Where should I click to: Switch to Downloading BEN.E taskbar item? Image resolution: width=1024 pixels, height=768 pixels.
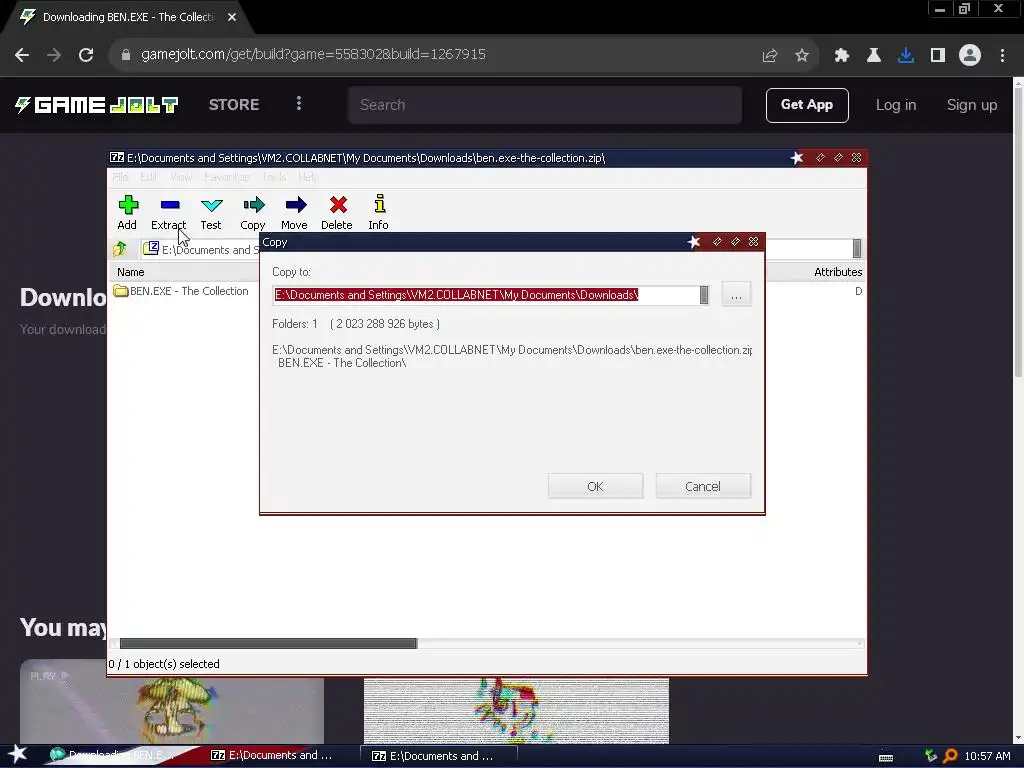coord(116,756)
